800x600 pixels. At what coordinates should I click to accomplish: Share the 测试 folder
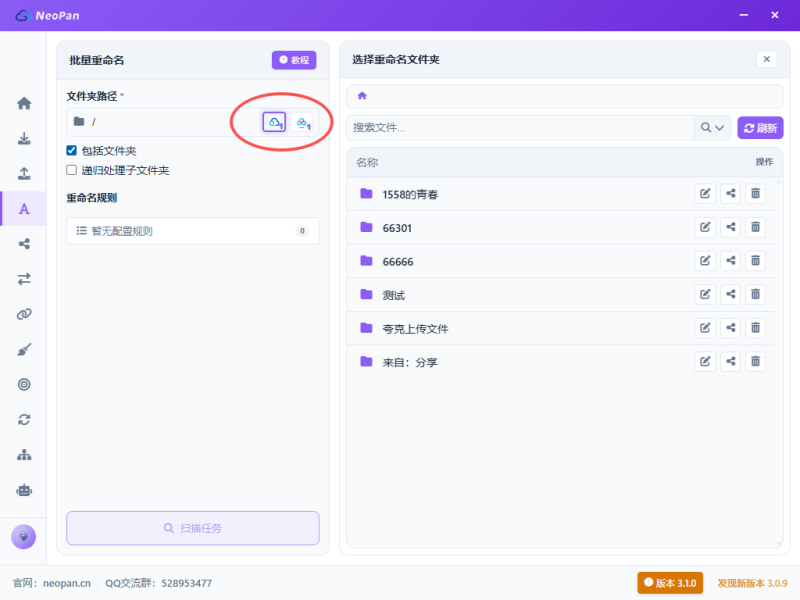point(731,294)
